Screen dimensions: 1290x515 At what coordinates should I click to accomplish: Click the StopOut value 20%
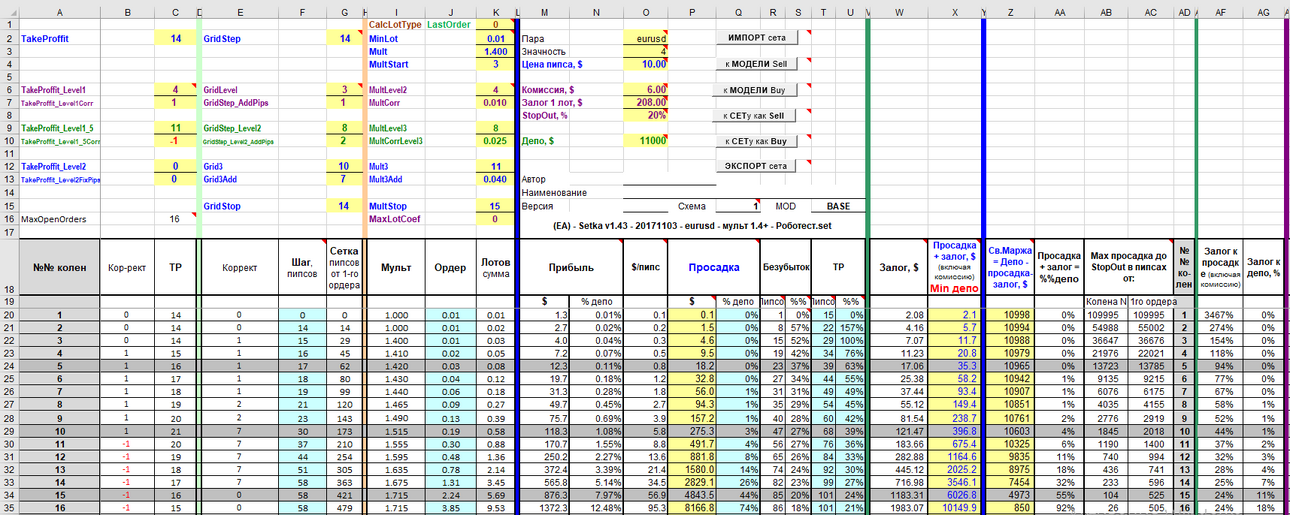point(645,115)
